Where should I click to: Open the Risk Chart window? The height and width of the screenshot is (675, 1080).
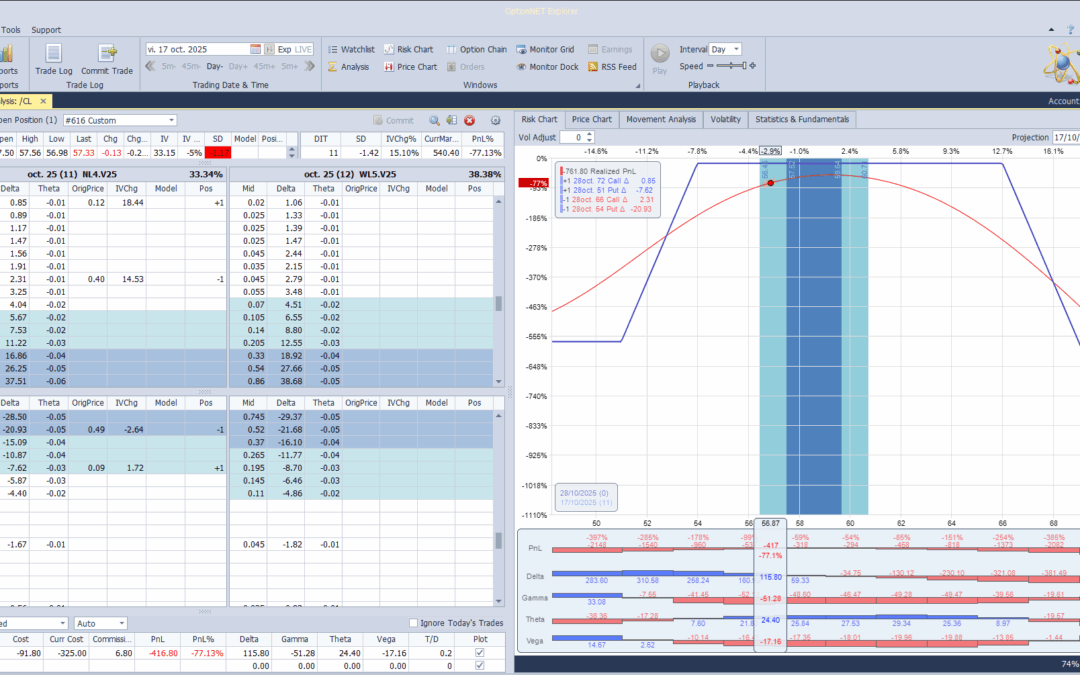point(408,50)
